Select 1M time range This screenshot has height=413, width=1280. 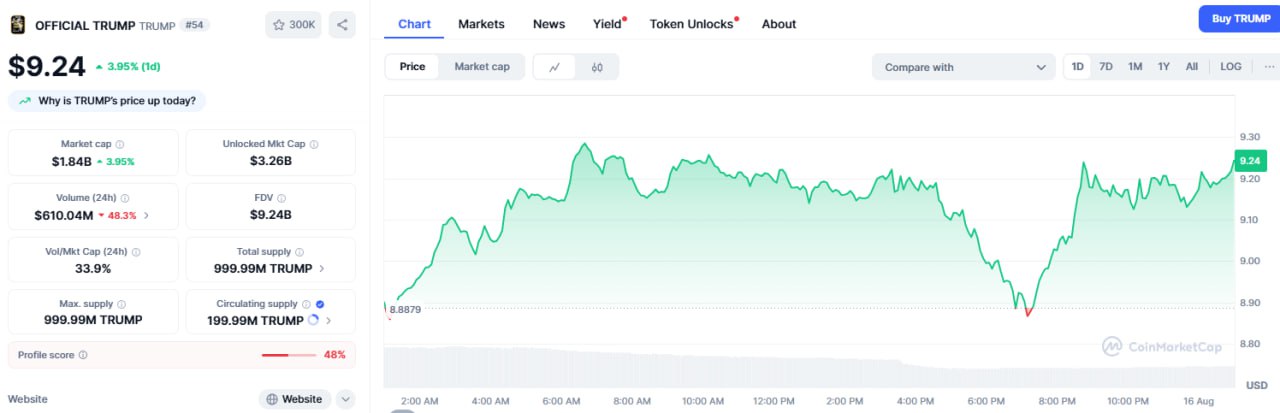click(x=1135, y=67)
